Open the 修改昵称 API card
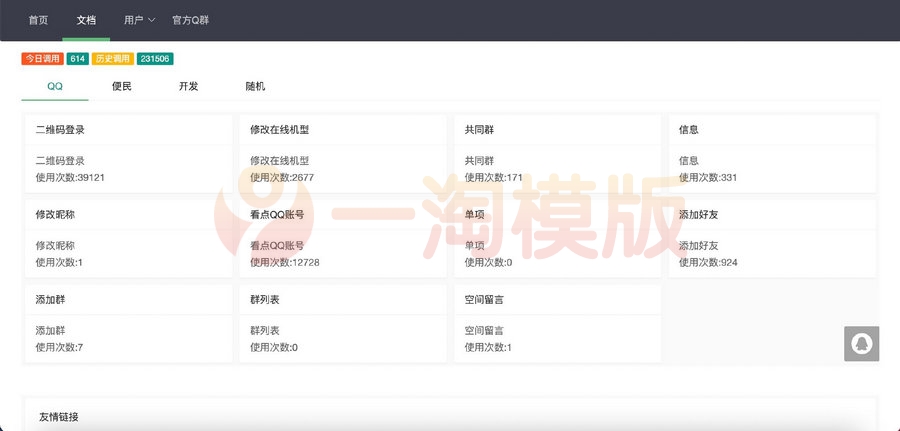Viewport: 900px width, 431px height. click(128, 238)
